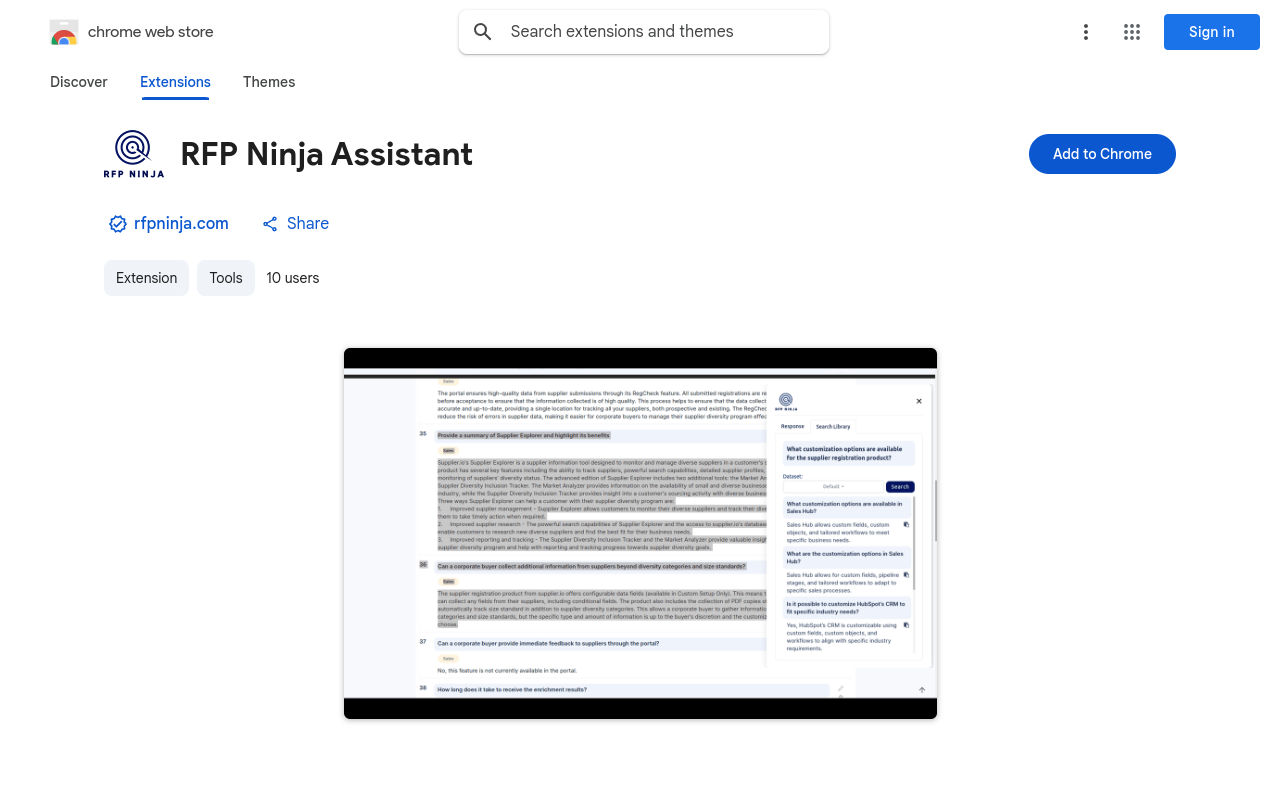Screen dimensions: 1280x800
Task: Click the RFP Ninja Assistant logo
Action: [133, 153]
